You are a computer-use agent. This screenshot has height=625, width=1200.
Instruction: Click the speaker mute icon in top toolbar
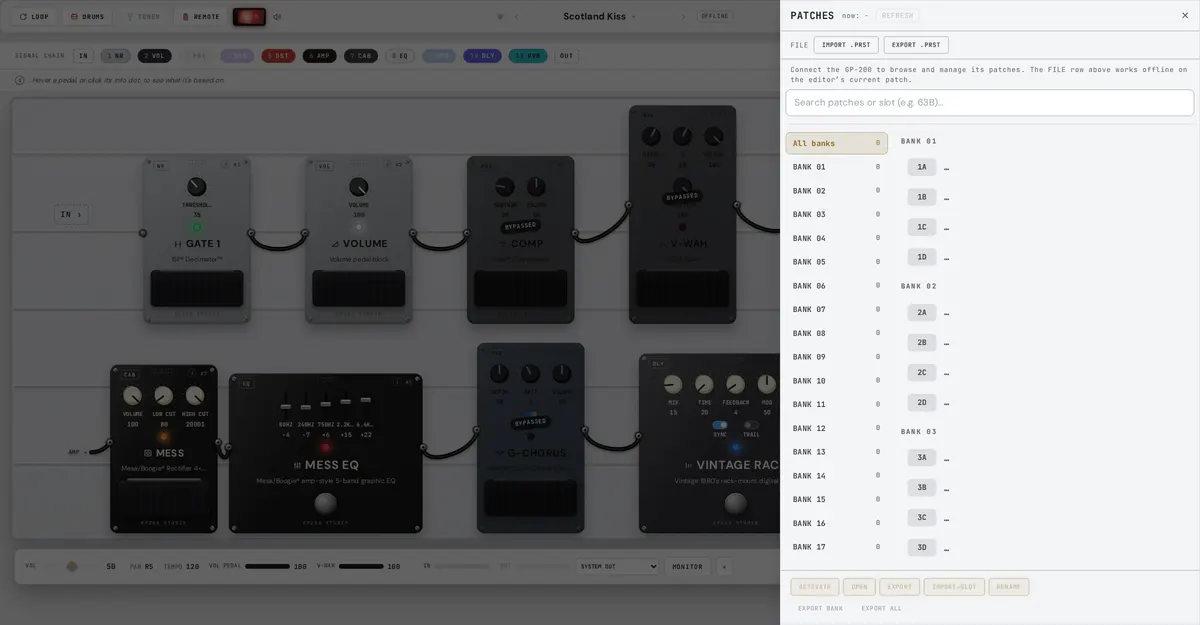point(277,16)
